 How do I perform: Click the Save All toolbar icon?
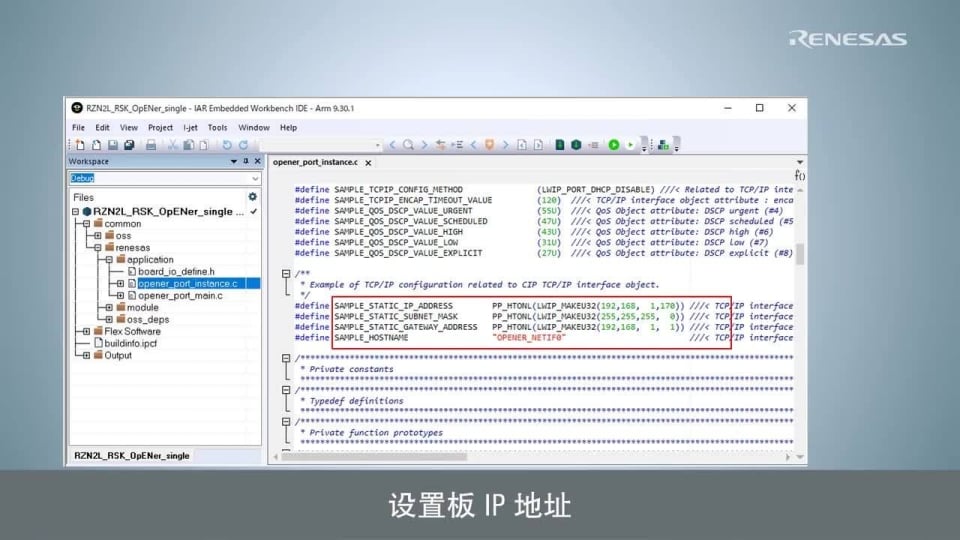click(x=129, y=145)
